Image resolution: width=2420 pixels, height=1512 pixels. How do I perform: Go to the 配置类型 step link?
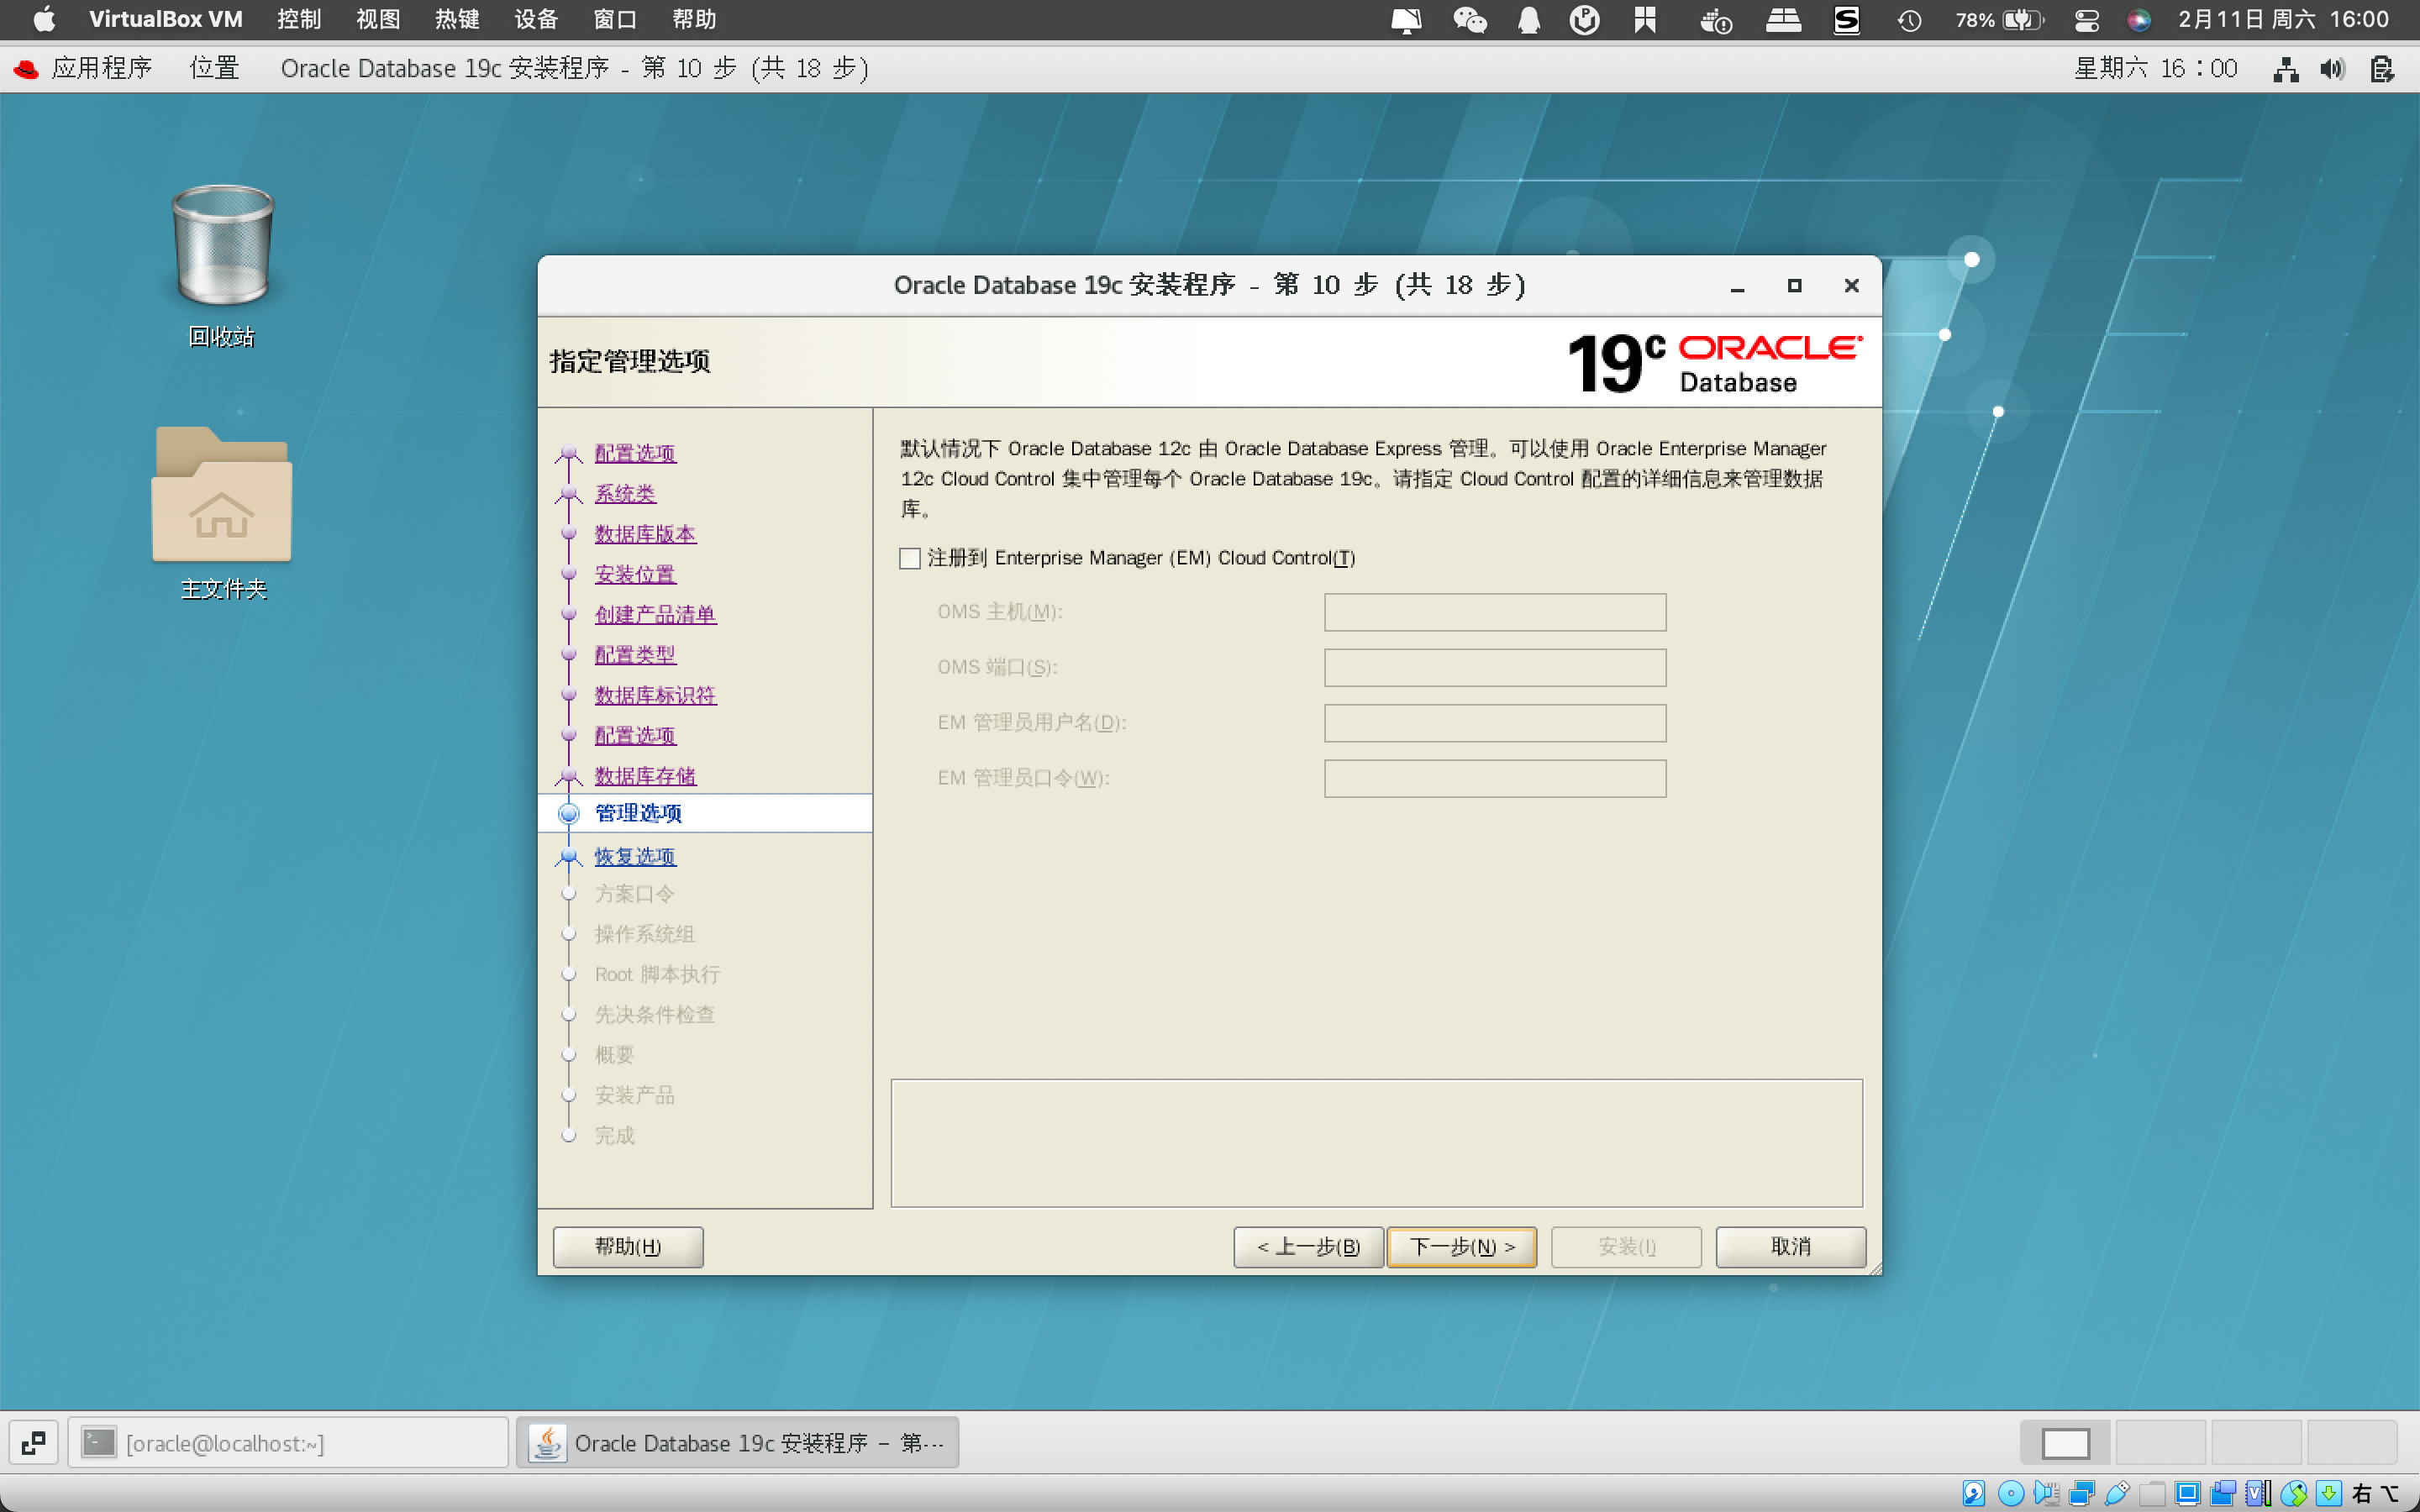(x=635, y=655)
